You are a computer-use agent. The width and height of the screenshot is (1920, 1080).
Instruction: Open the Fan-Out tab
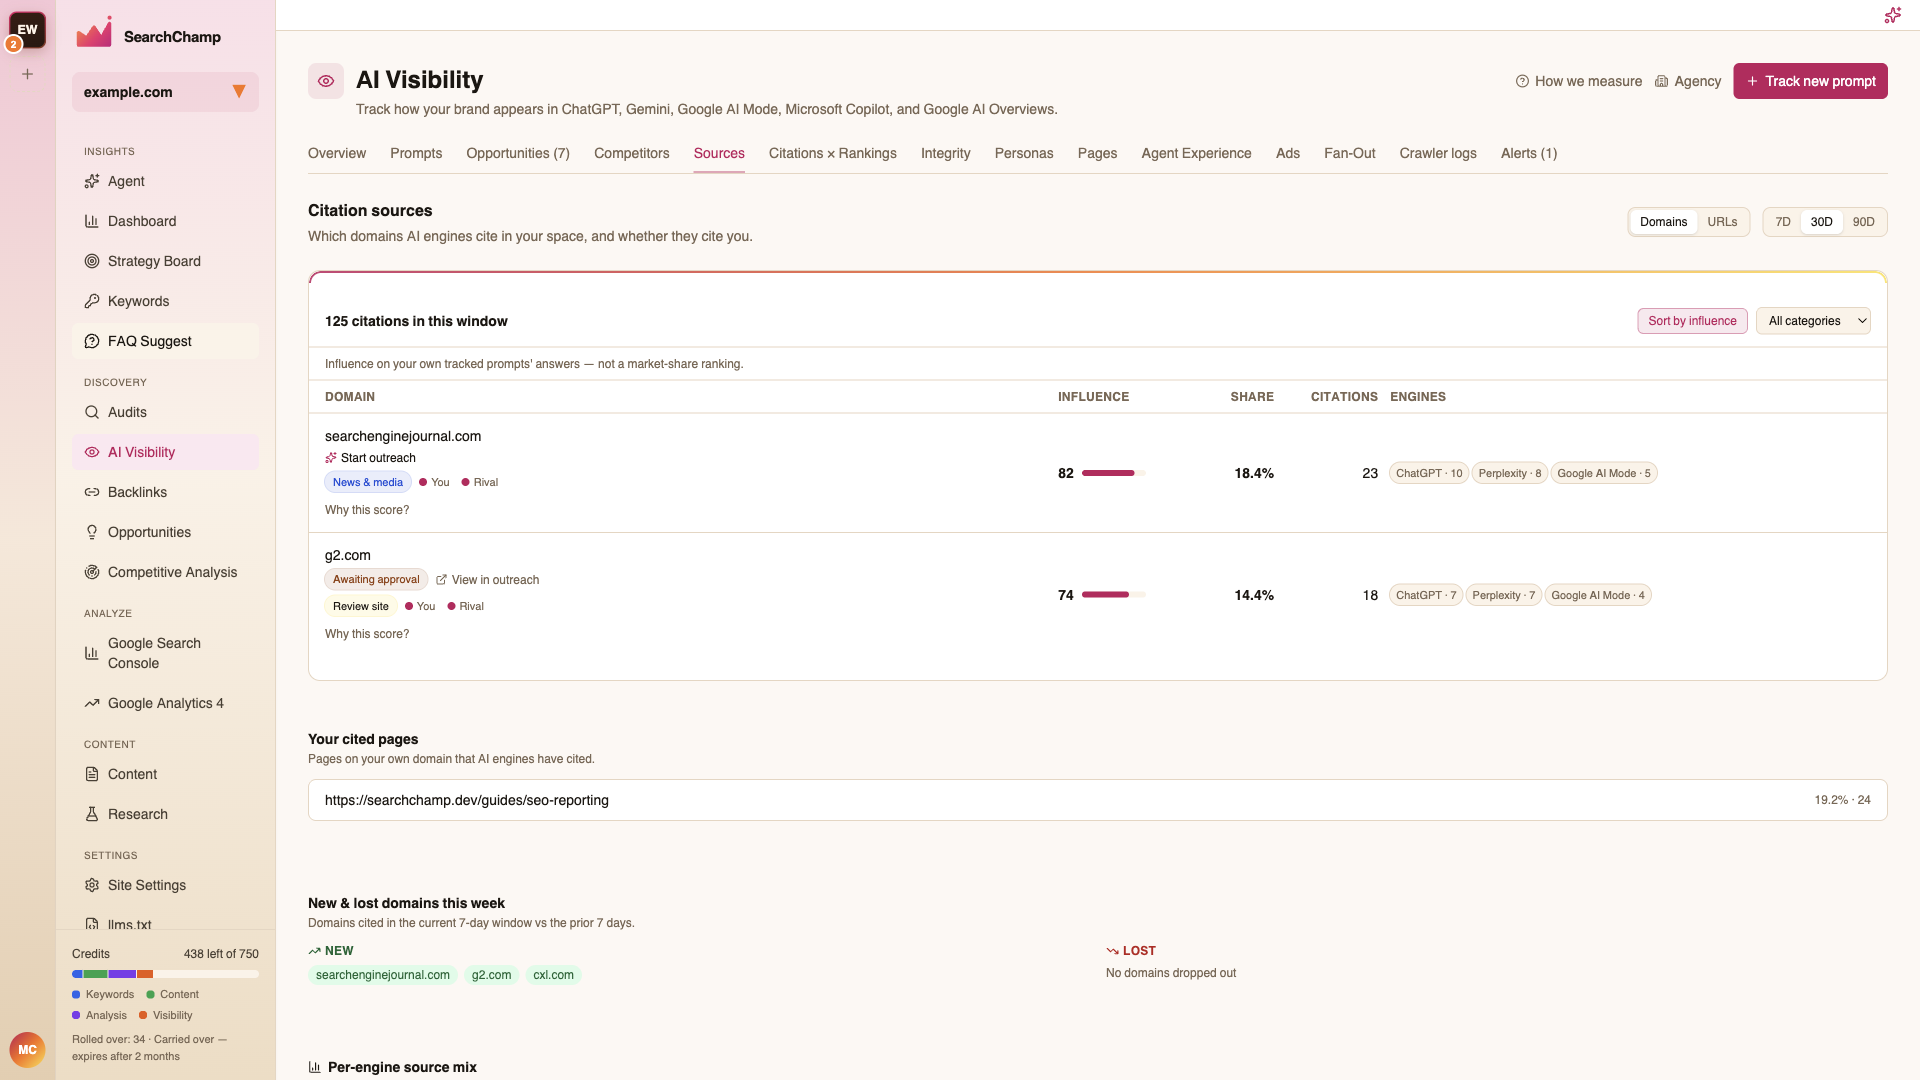[1350, 153]
